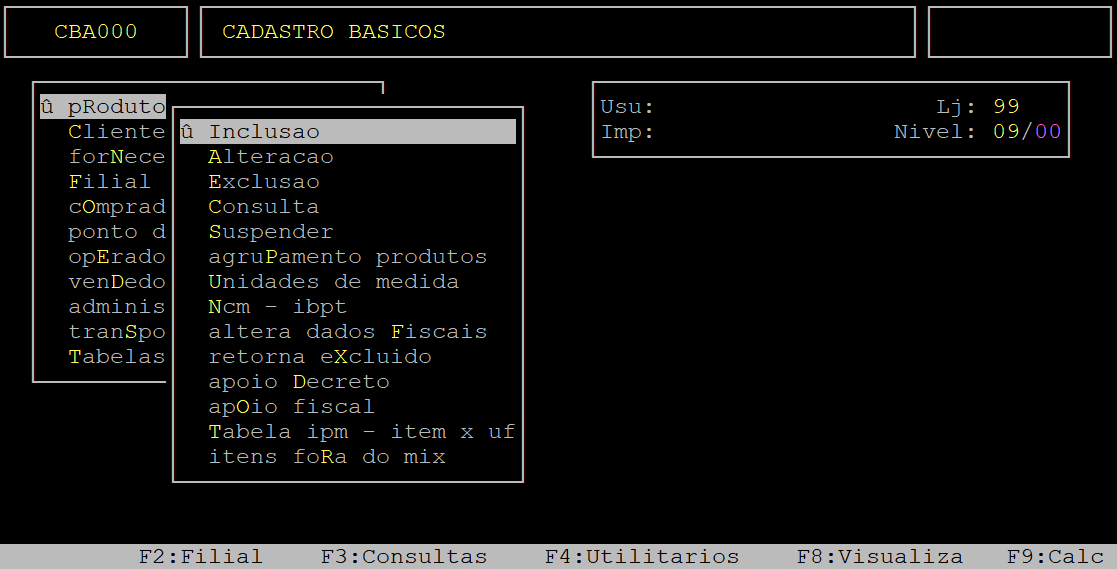The width and height of the screenshot is (1117, 569).
Task: Click Suspender in the product submenu
Action: (271, 231)
